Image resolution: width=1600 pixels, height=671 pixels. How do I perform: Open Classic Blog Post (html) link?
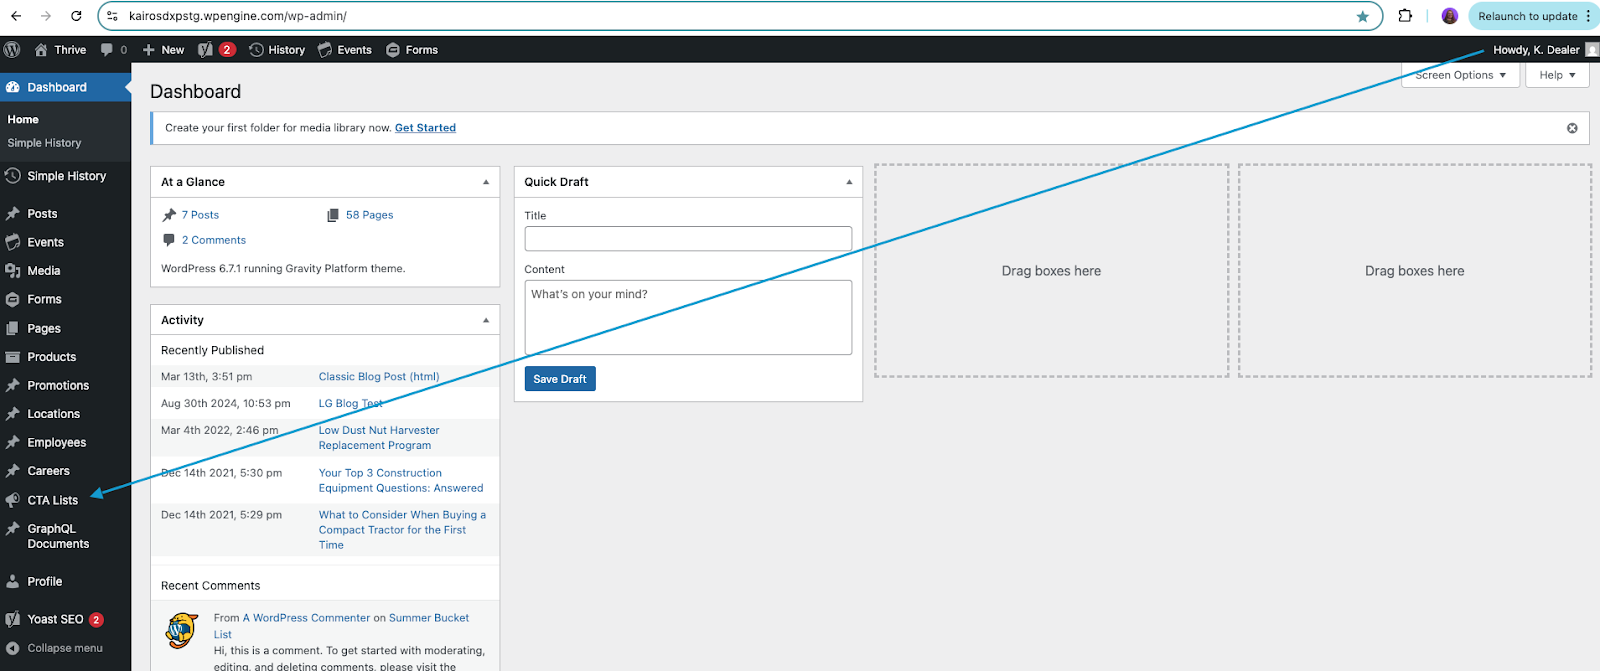tap(379, 377)
